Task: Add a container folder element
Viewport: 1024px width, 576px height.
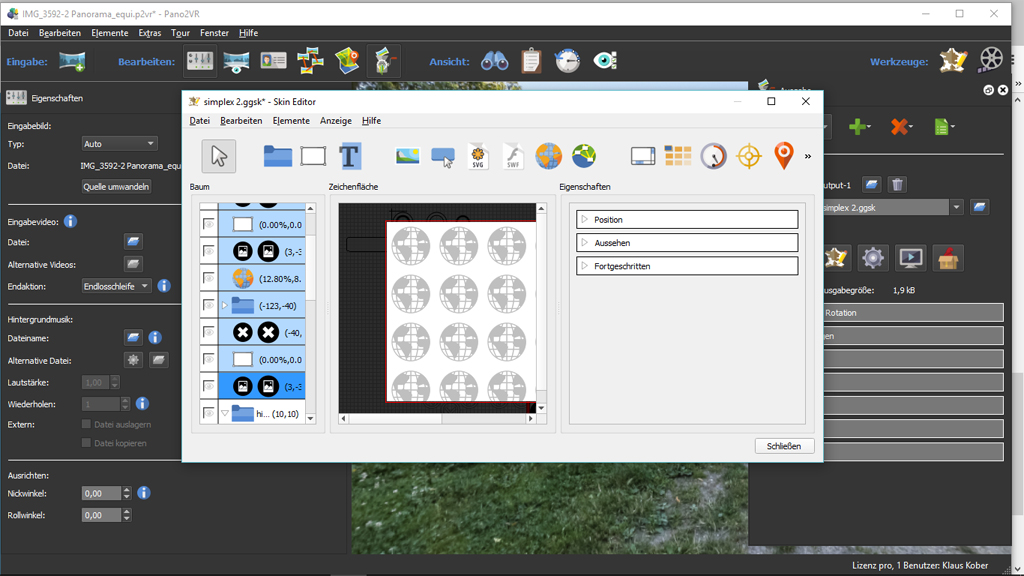Action: 278,156
